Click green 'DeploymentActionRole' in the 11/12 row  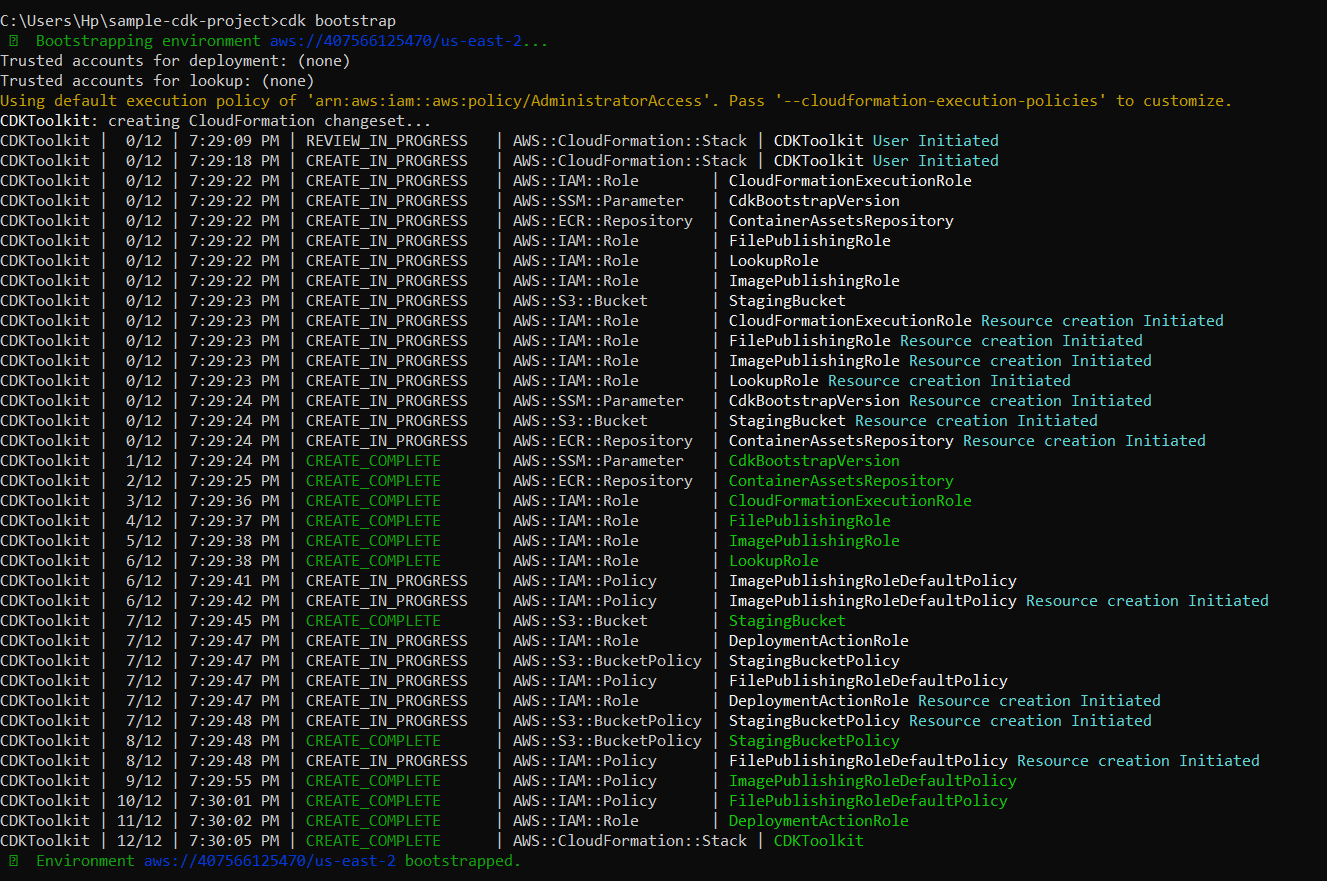(x=819, y=821)
